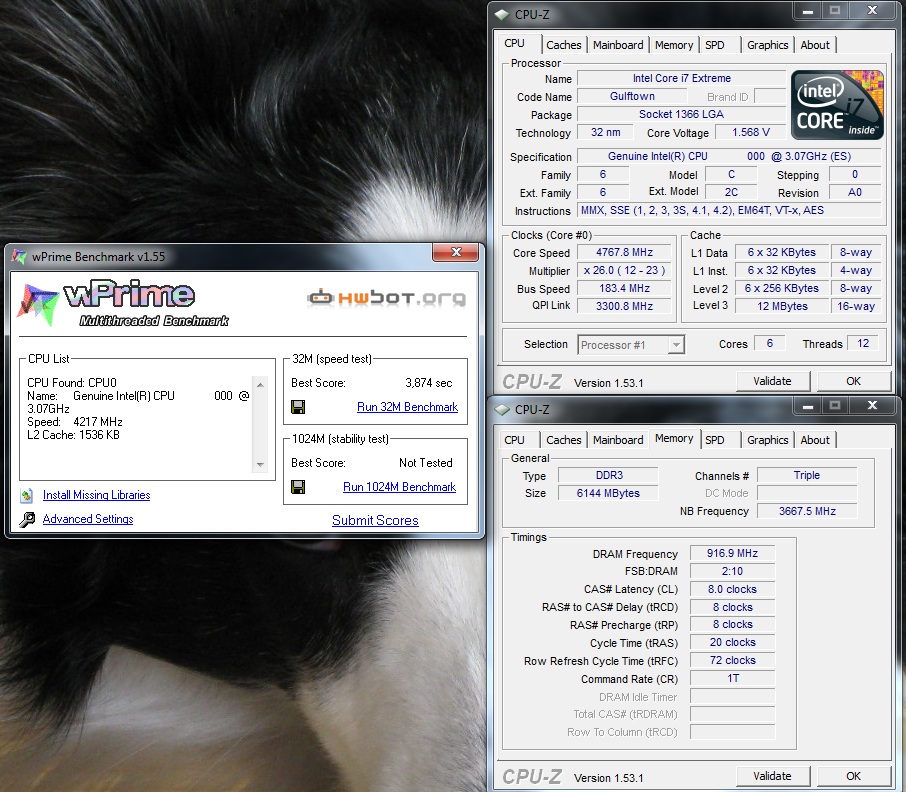The height and width of the screenshot is (792, 906).
Task: Click Submit Scores link
Action: tap(375, 520)
